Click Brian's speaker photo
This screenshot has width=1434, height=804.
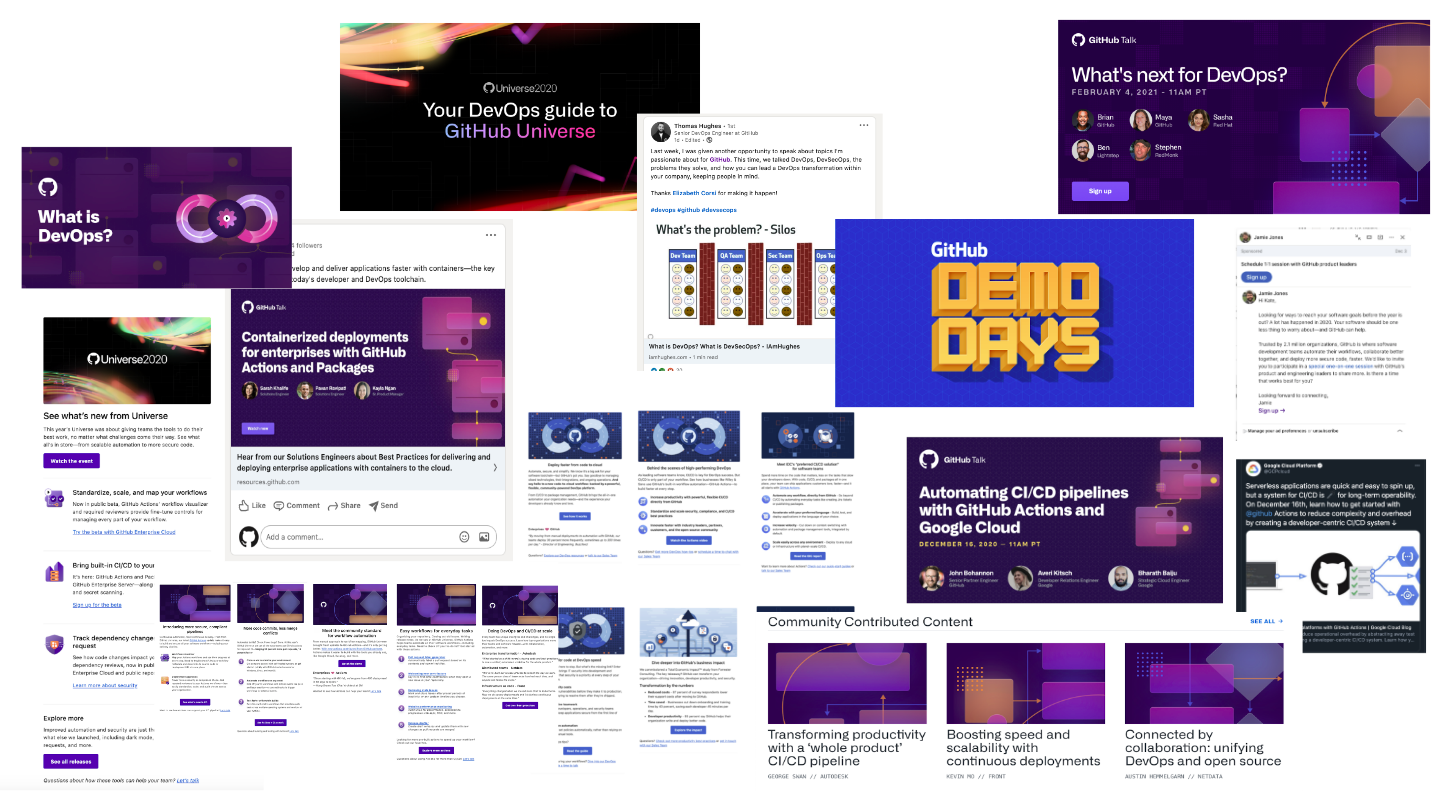pyautogui.click(x=1082, y=120)
